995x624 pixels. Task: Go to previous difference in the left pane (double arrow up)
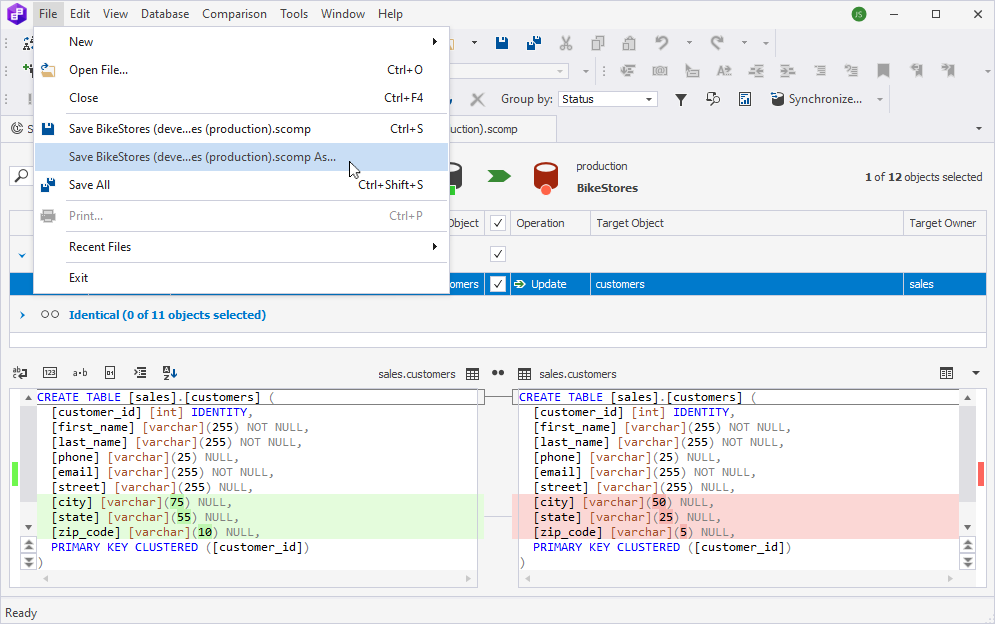pyautogui.click(x=29, y=545)
